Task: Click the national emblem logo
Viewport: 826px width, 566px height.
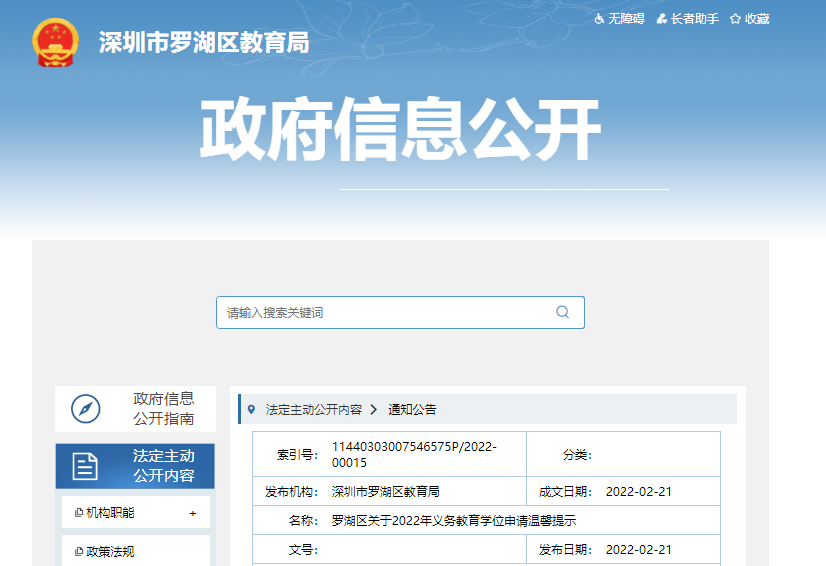Action: pyautogui.click(x=55, y=43)
